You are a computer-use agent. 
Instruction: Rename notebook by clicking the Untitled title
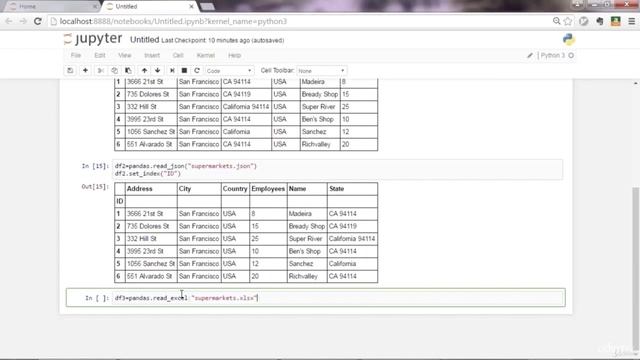tap(144, 40)
